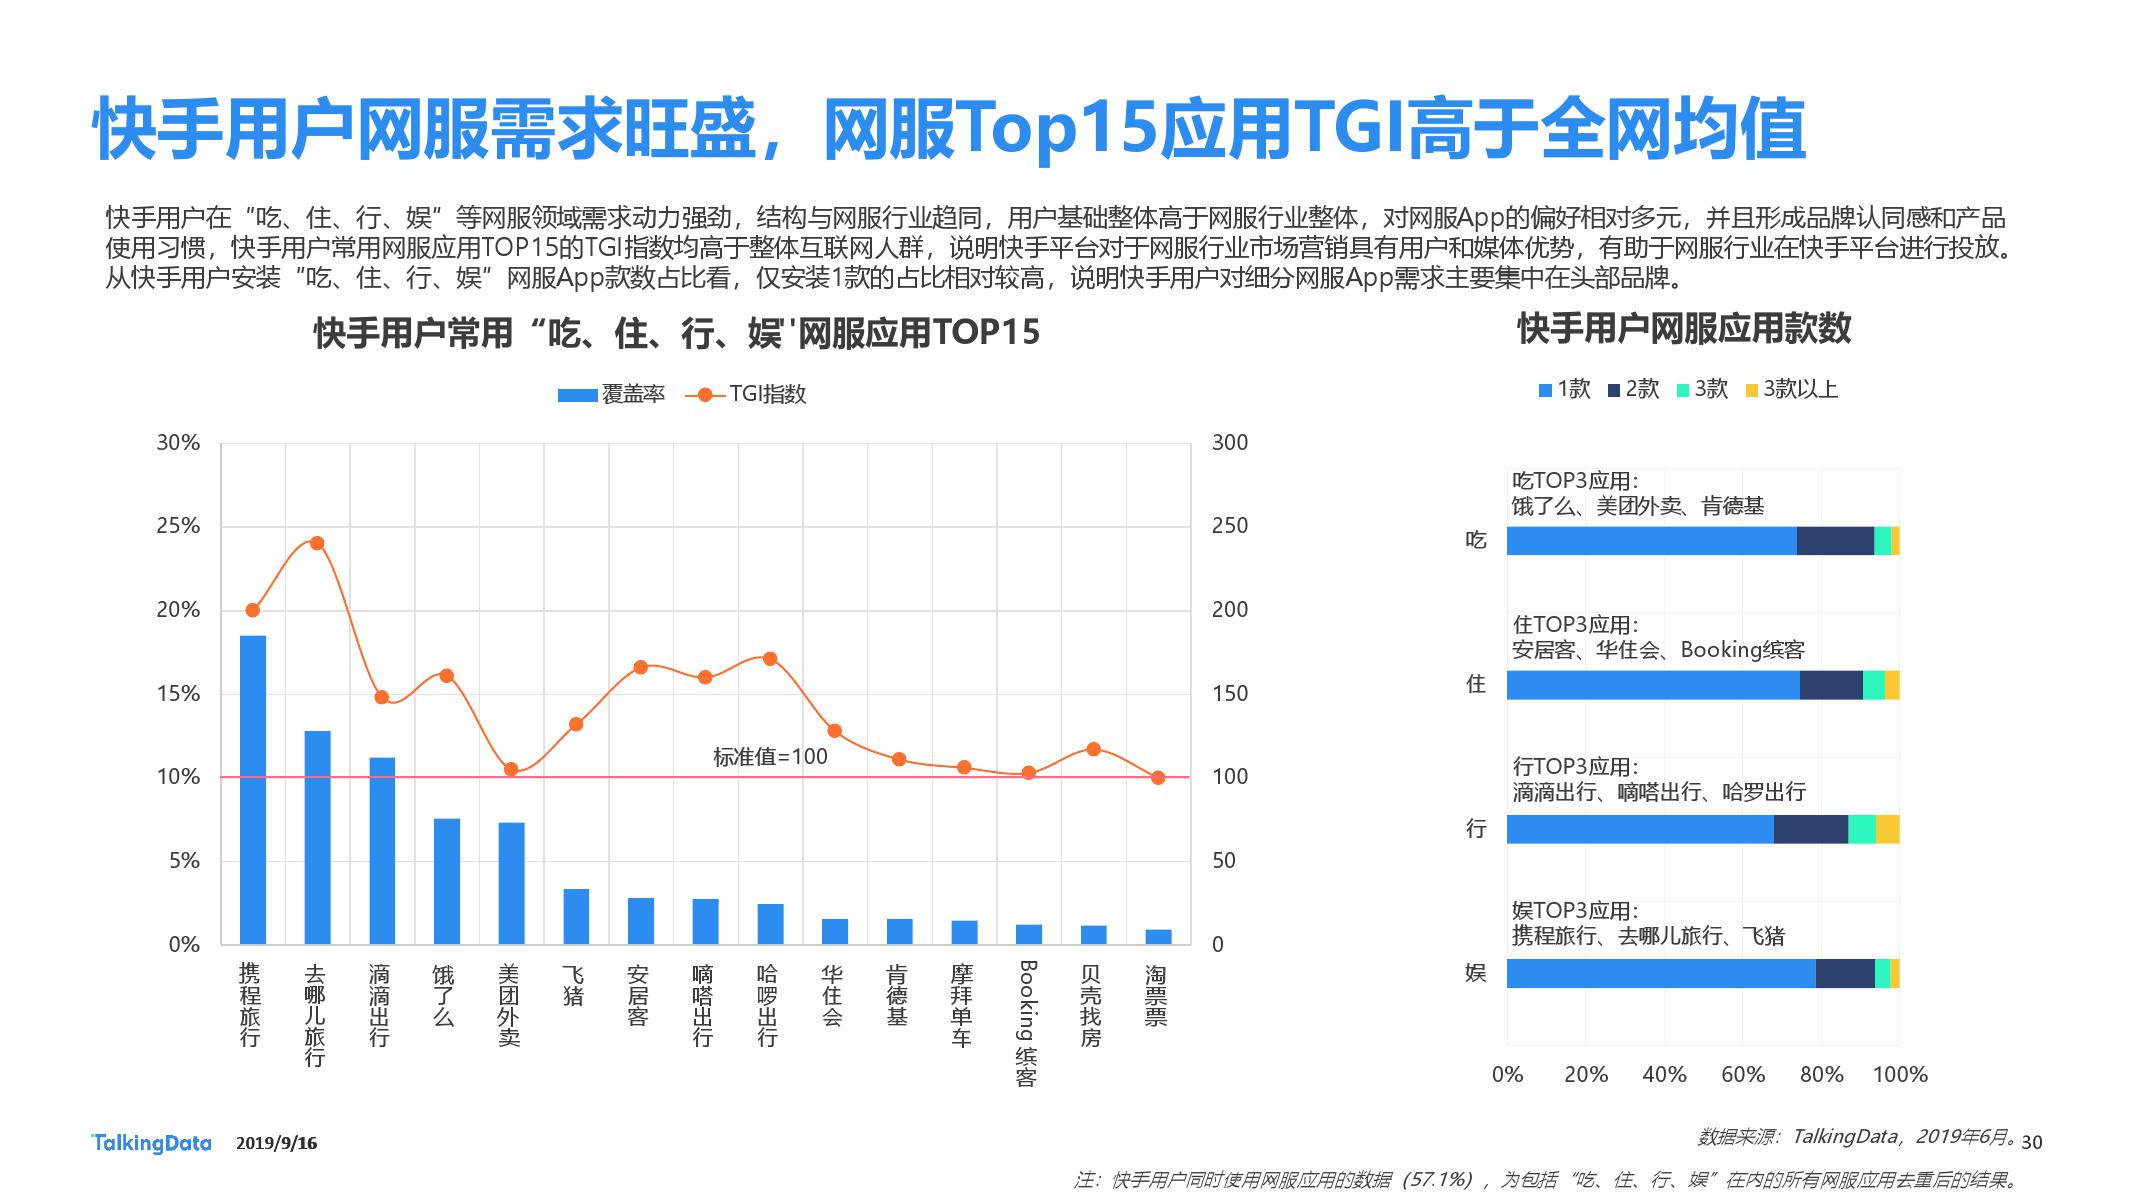Click the TalkingData logo
This screenshot has width=2132, height=1199.
point(151,1143)
